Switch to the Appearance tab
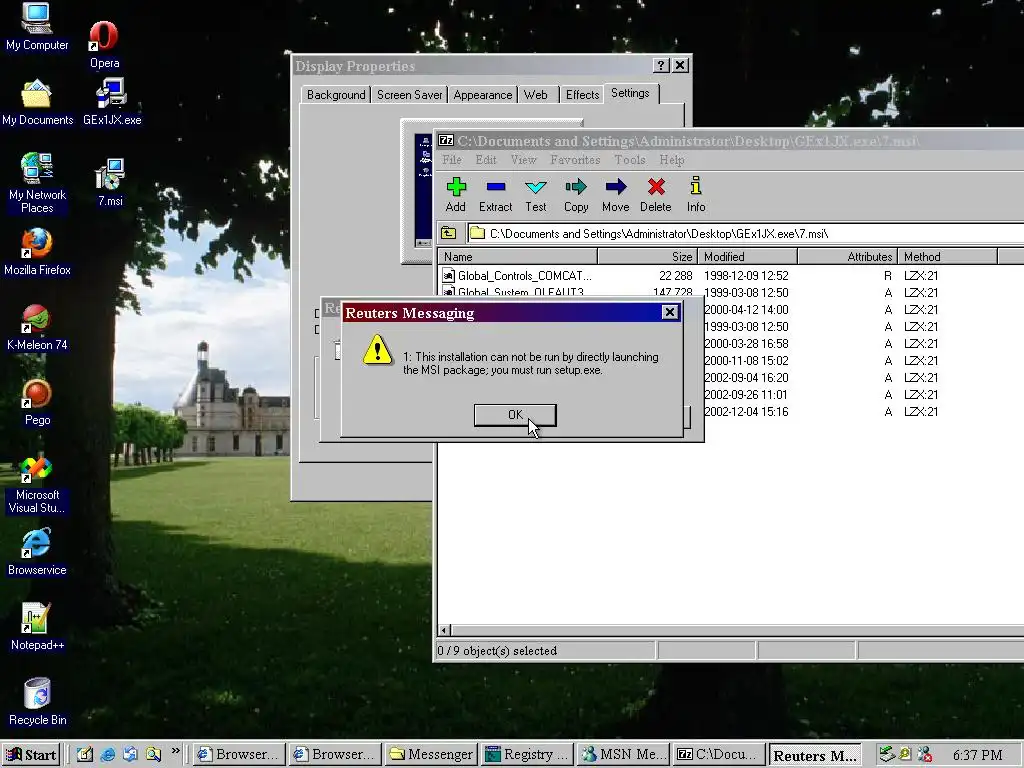The image size is (1024, 768). [483, 95]
